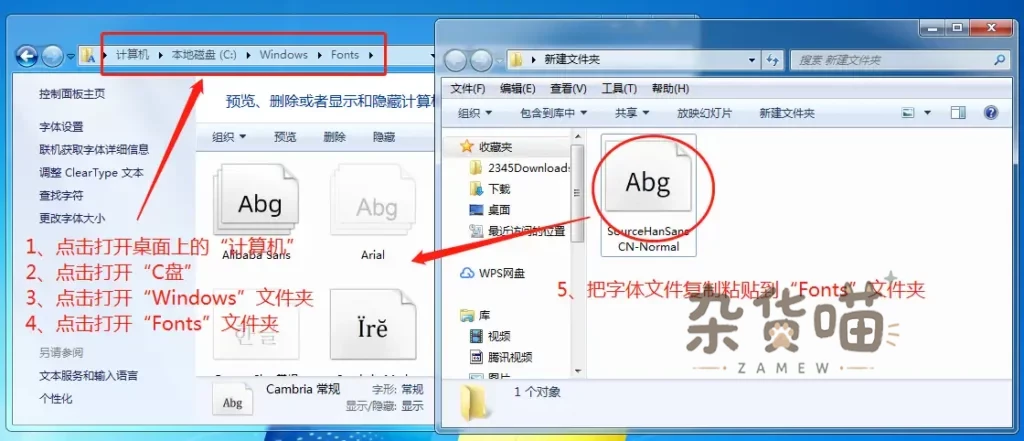The image size is (1024, 441).
Task: Select the 2345Downloads folder
Action: coord(520,168)
